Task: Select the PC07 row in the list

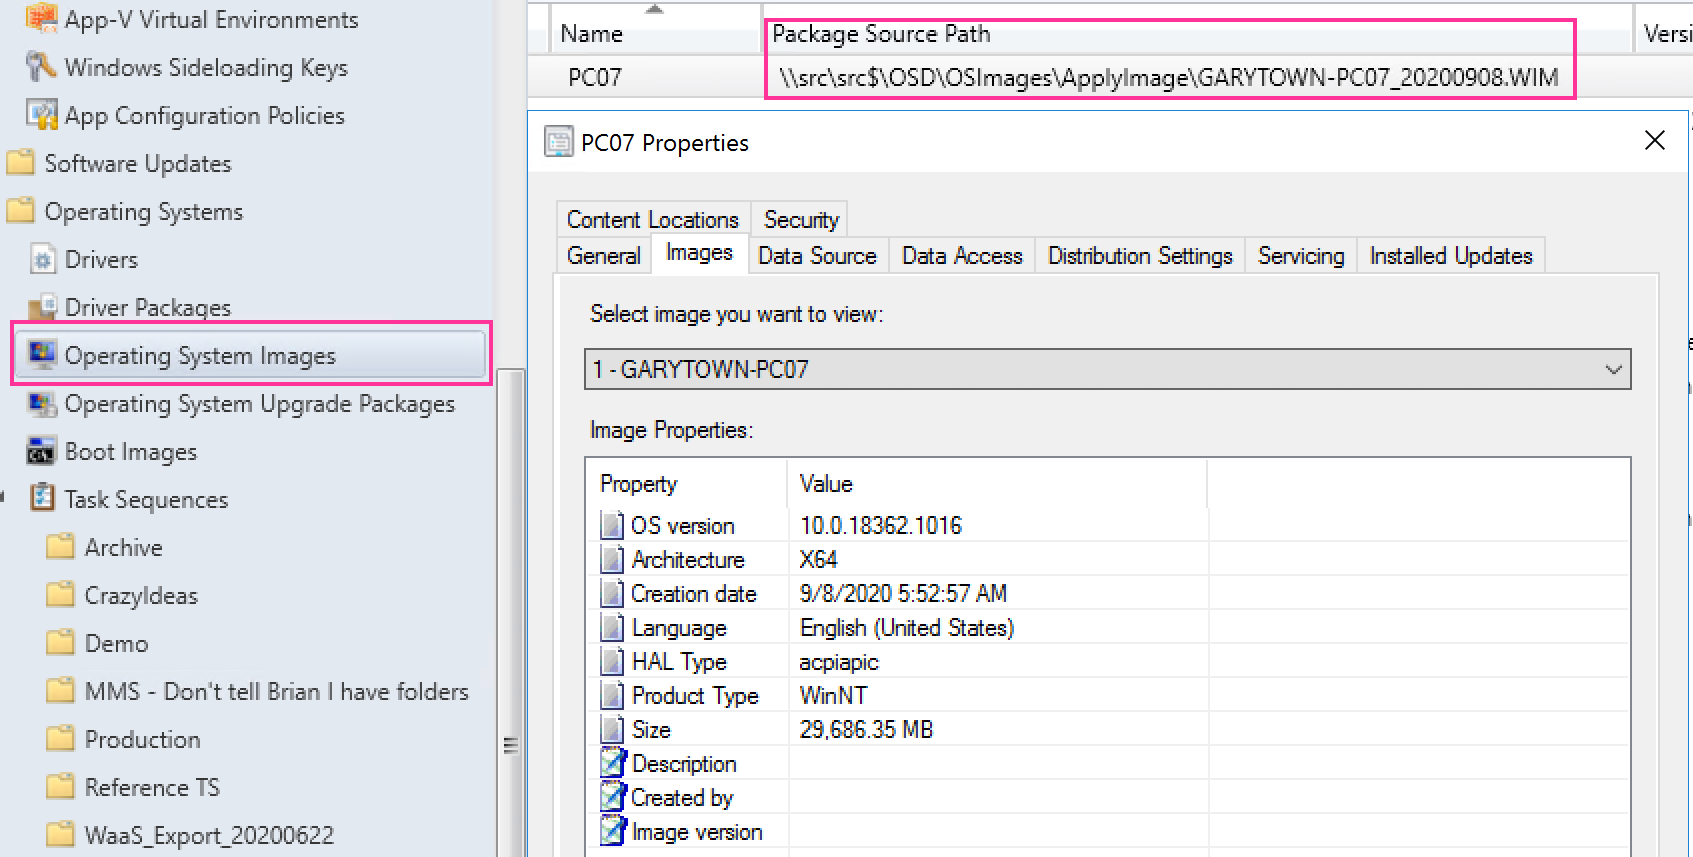Action: tap(595, 78)
